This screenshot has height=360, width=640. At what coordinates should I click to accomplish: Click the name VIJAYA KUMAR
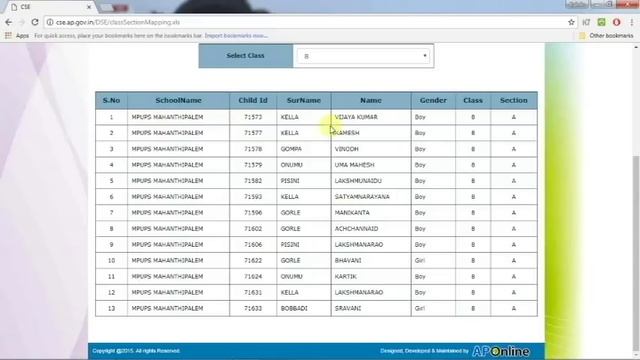click(356, 117)
